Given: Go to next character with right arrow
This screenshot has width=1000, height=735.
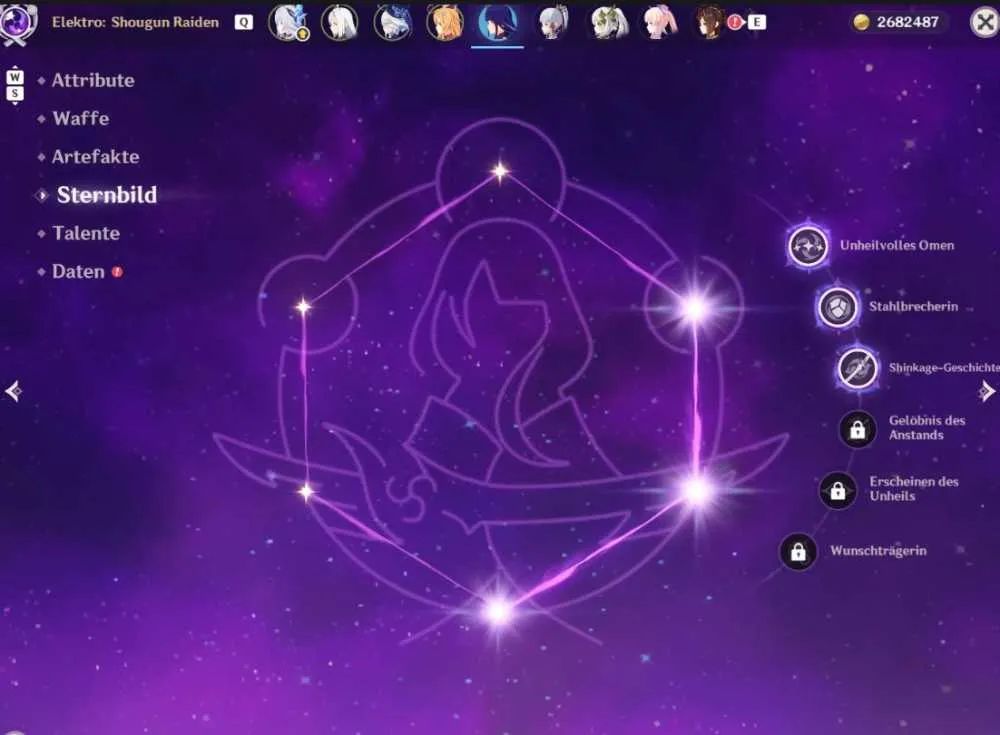Looking at the screenshot, I should [x=987, y=390].
